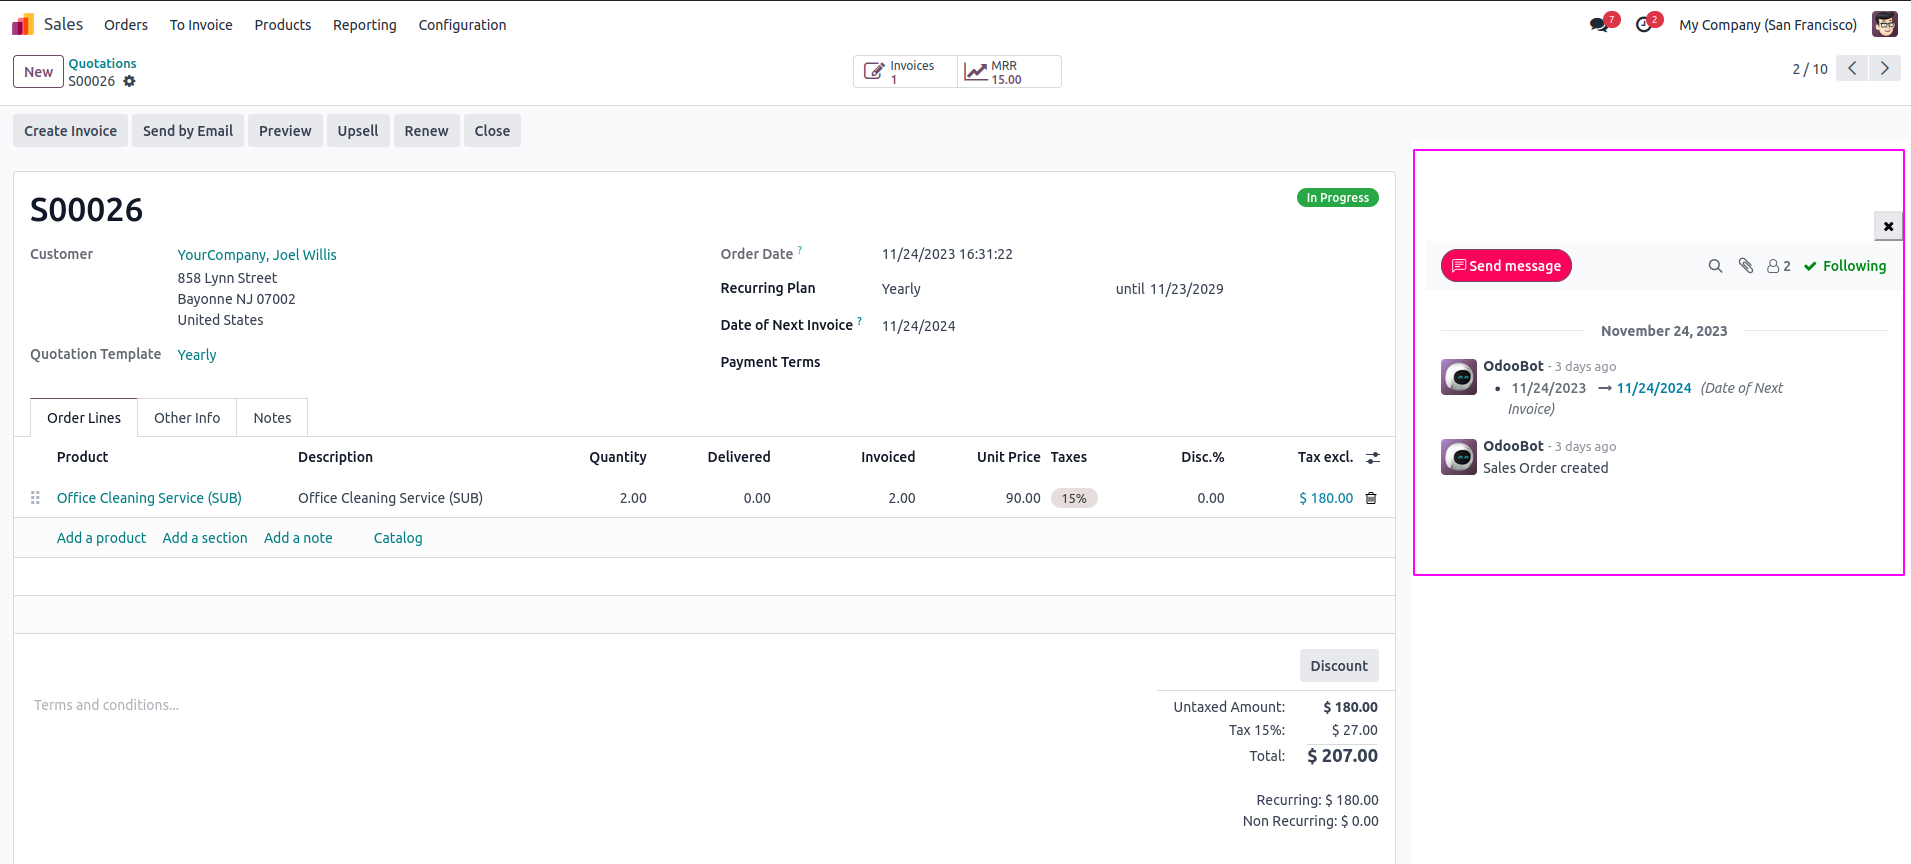This screenshot has width=1911, height=864.
Task: Search messages with the magnifier icon
Action: (1715, 266)
